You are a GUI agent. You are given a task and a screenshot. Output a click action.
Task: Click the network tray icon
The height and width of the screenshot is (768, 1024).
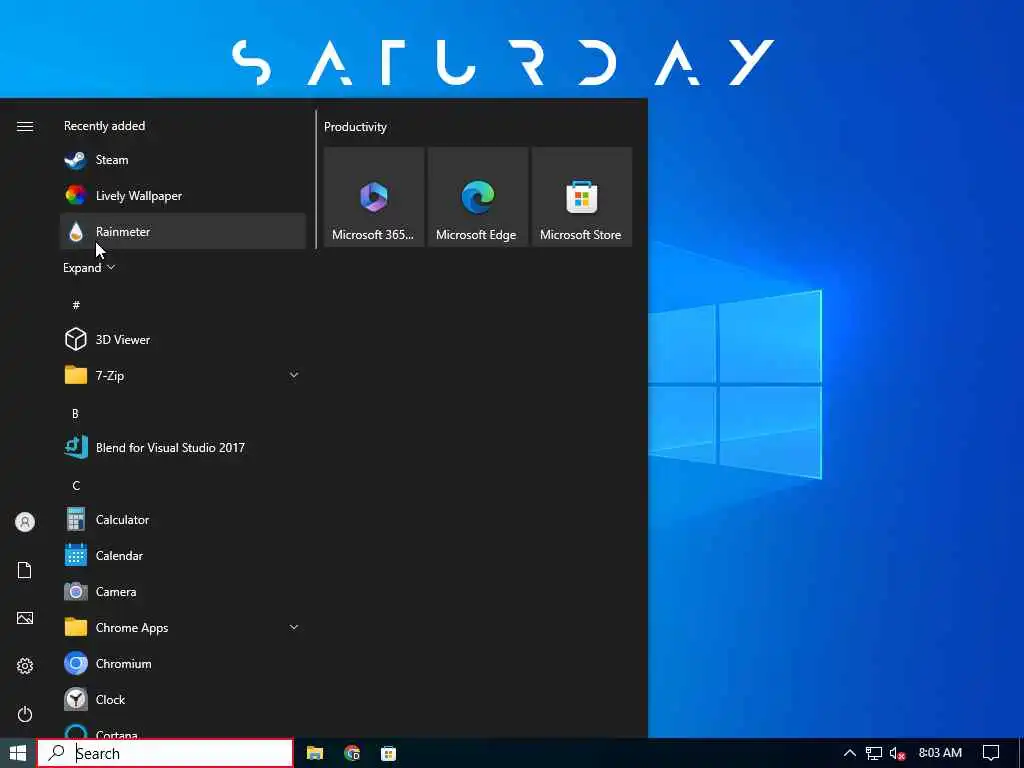coord(874,754)
